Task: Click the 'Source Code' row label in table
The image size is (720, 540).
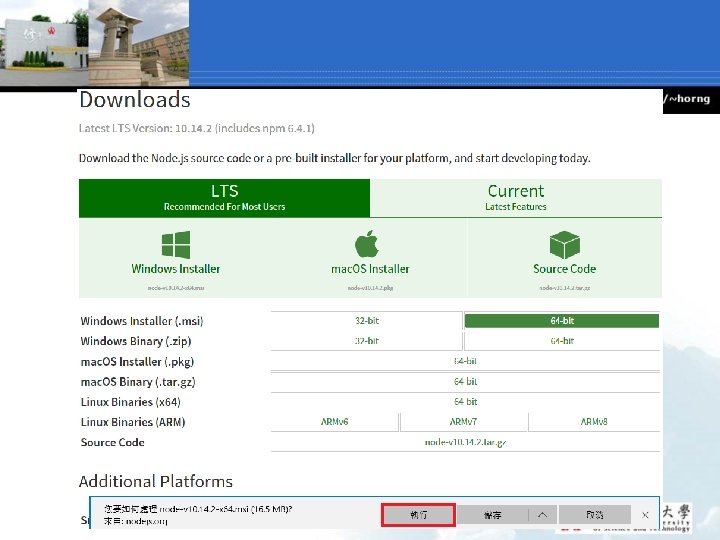Action: [112, 442]
